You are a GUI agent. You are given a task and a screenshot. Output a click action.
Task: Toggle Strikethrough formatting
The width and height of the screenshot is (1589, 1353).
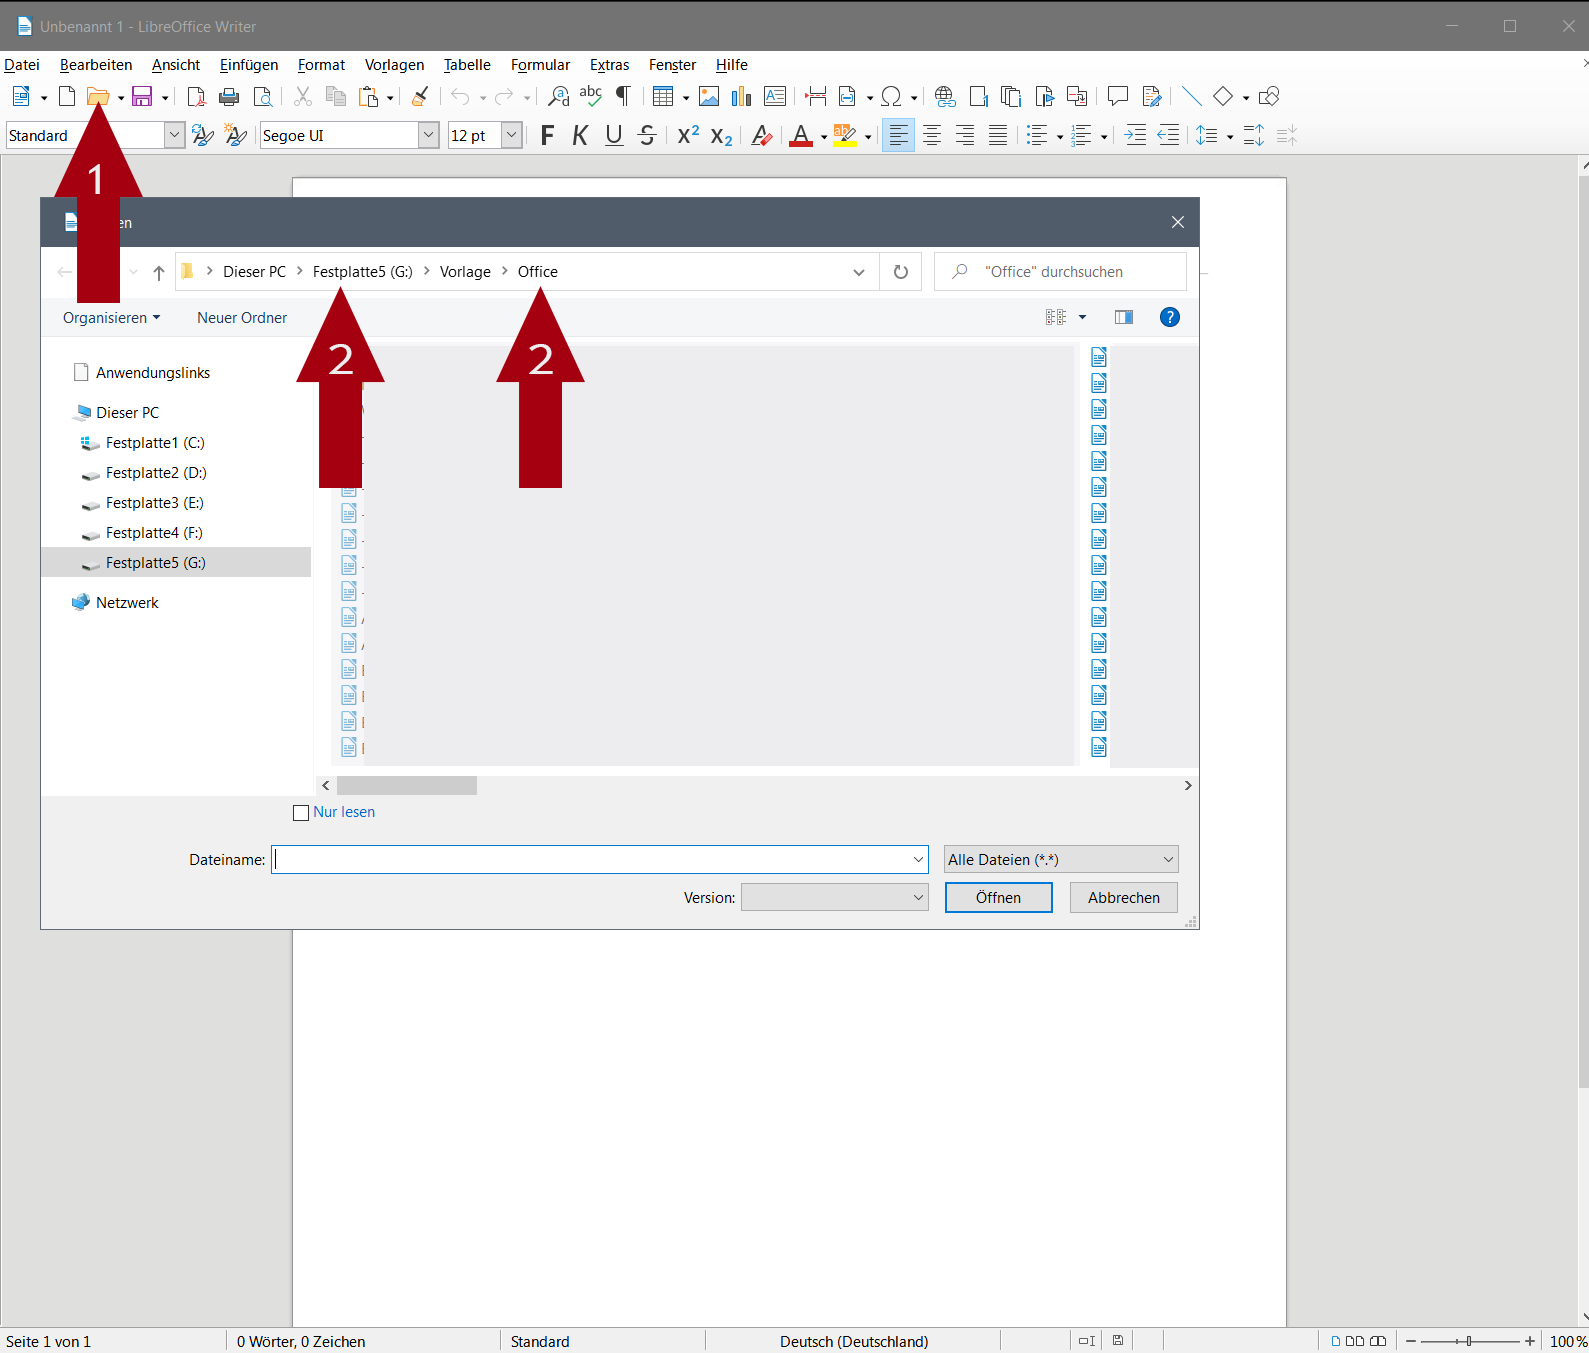647,135
